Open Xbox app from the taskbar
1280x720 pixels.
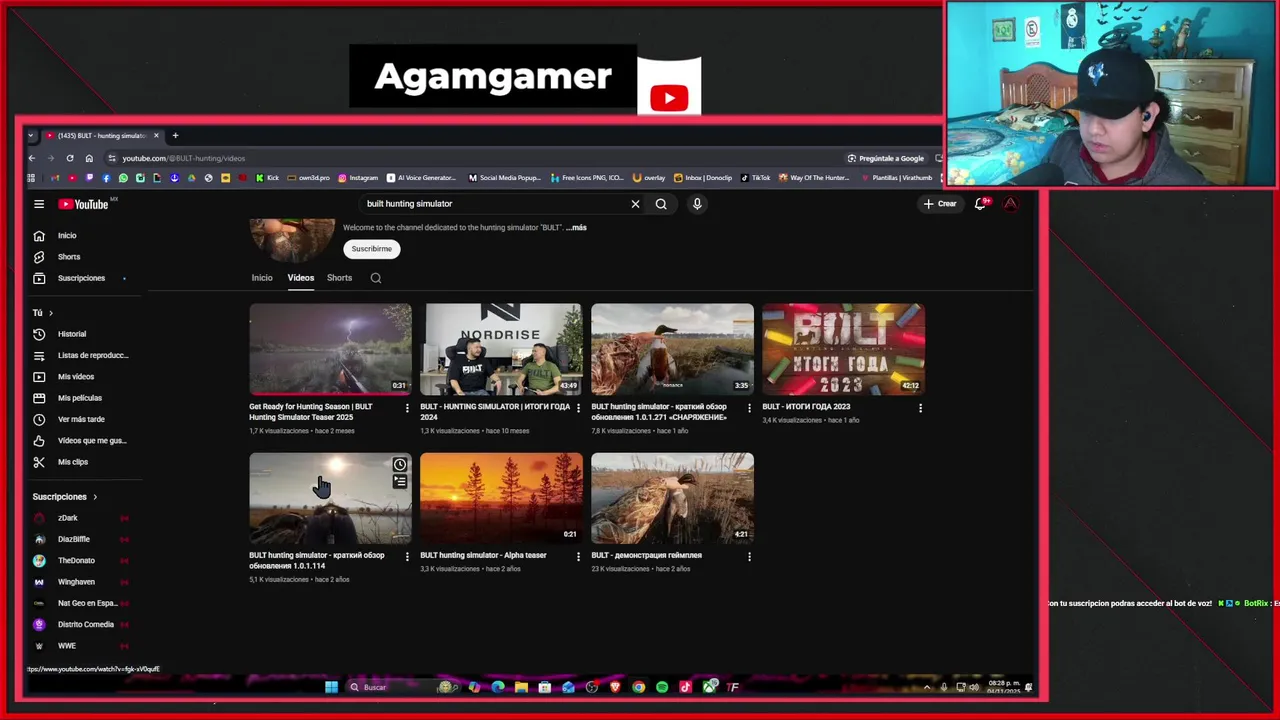(x=709, y=687)
